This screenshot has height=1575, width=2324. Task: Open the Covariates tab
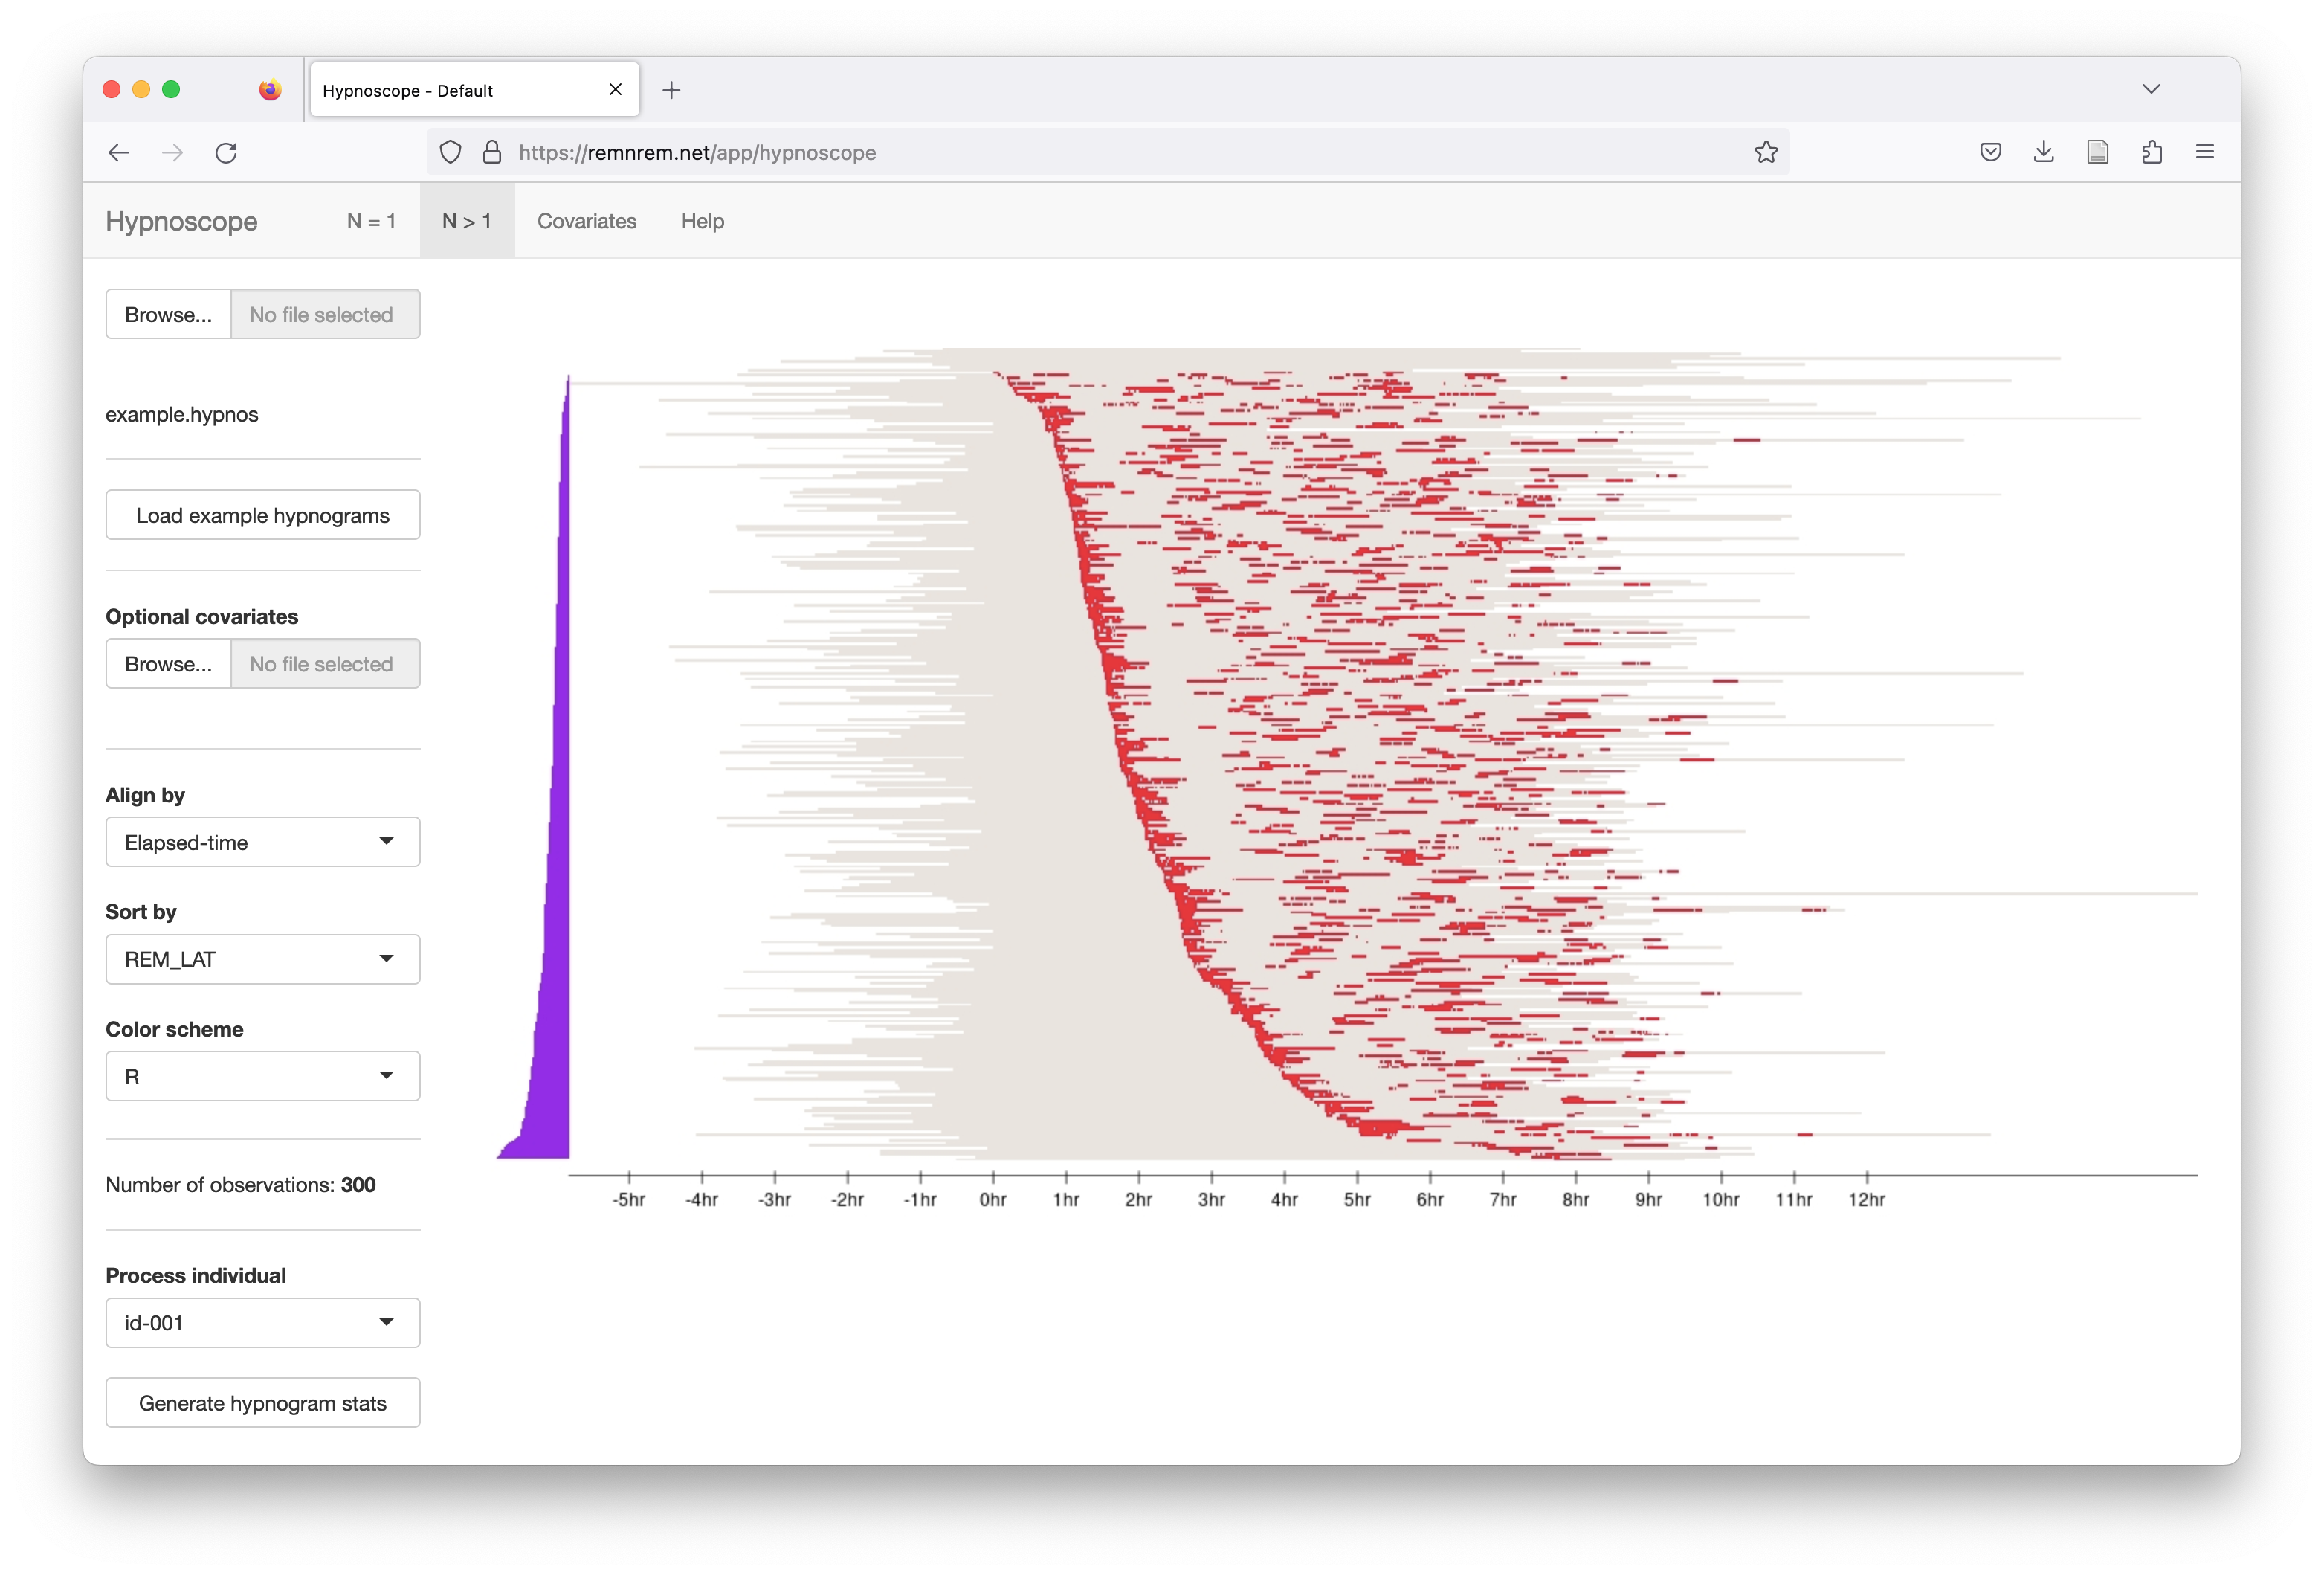pos(586,221)
